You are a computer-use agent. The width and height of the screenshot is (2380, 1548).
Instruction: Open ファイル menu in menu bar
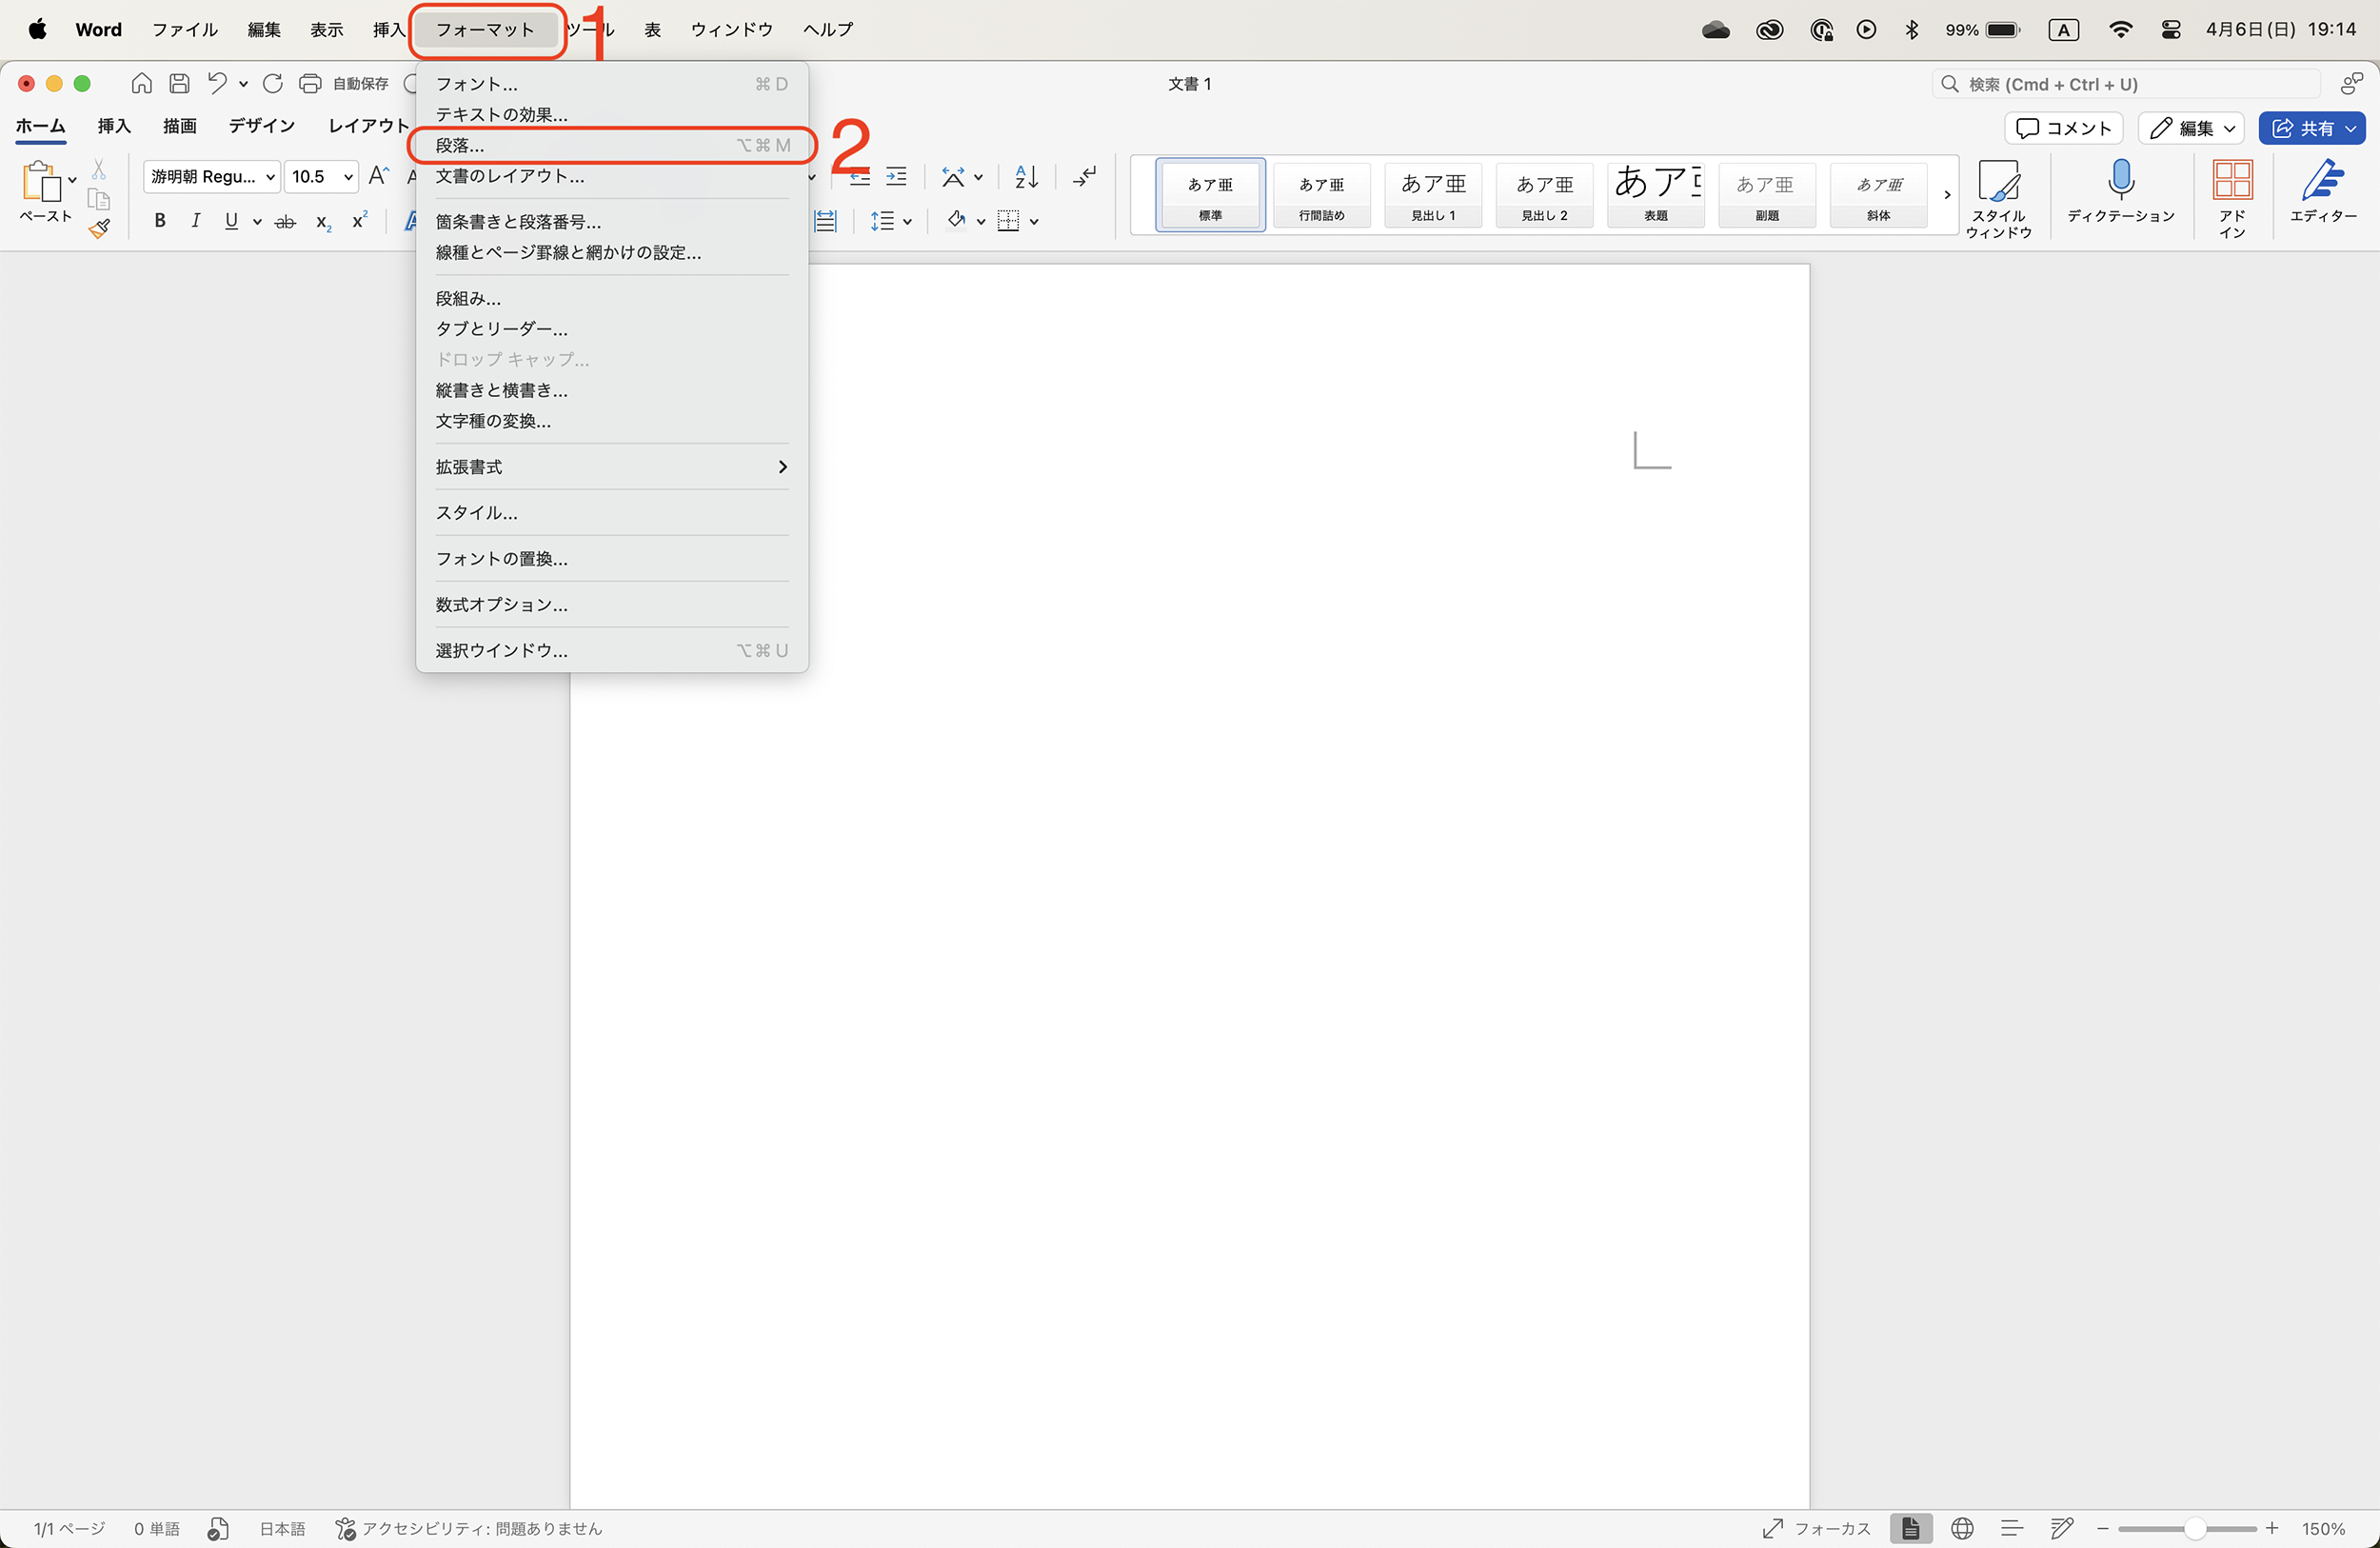(185, 30)
